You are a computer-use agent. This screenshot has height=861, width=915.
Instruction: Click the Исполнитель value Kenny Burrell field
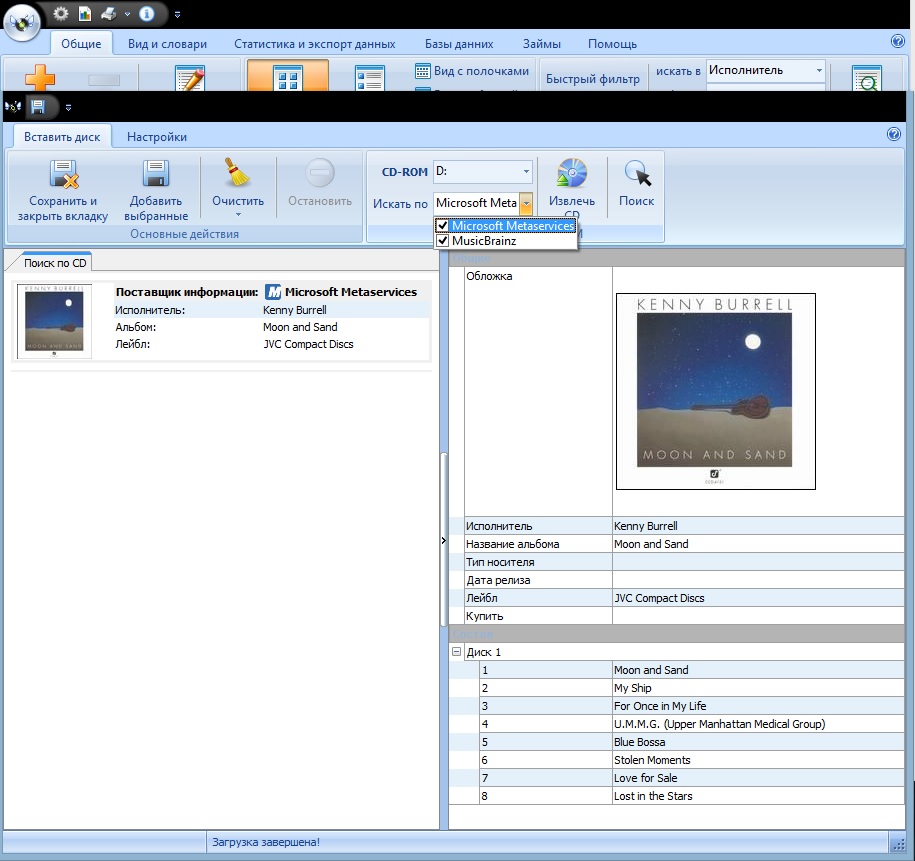pos(758,526)
